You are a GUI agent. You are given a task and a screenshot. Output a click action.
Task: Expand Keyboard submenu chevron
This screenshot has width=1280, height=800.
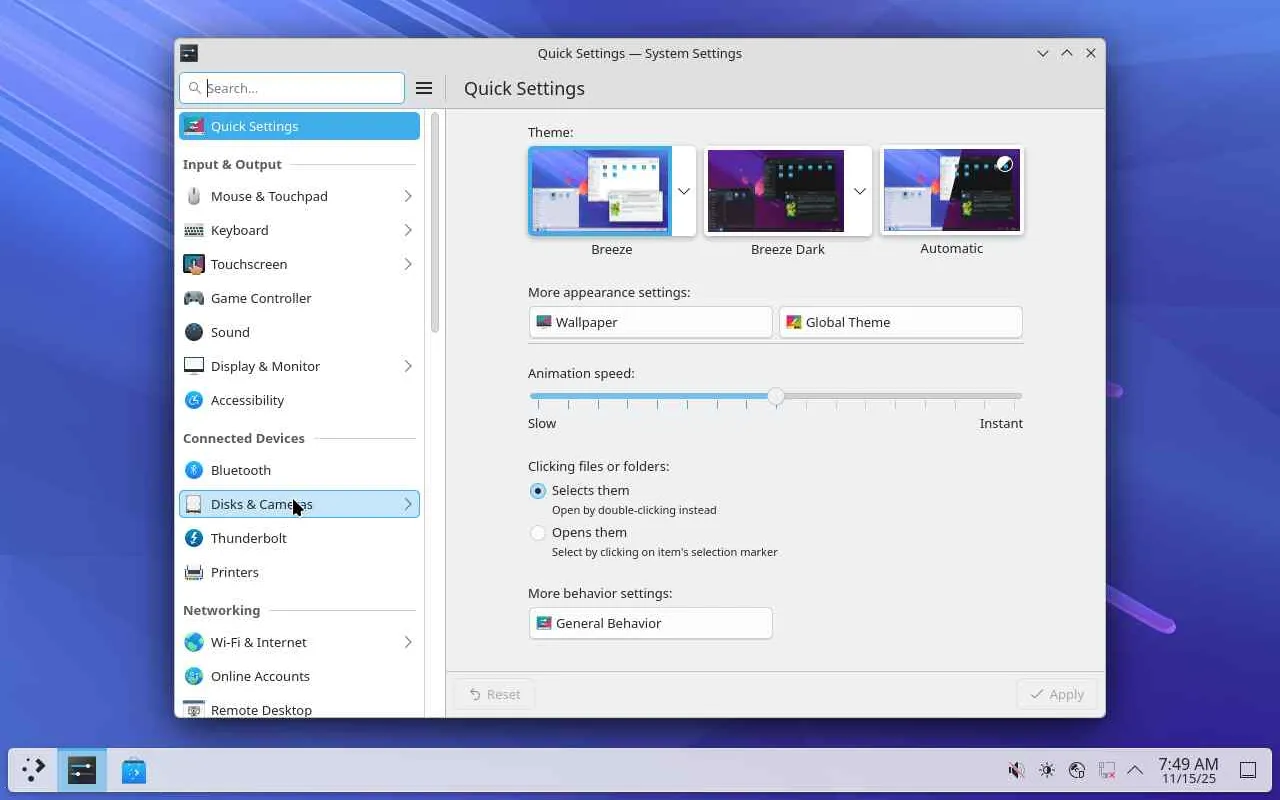tap(408, 230)
